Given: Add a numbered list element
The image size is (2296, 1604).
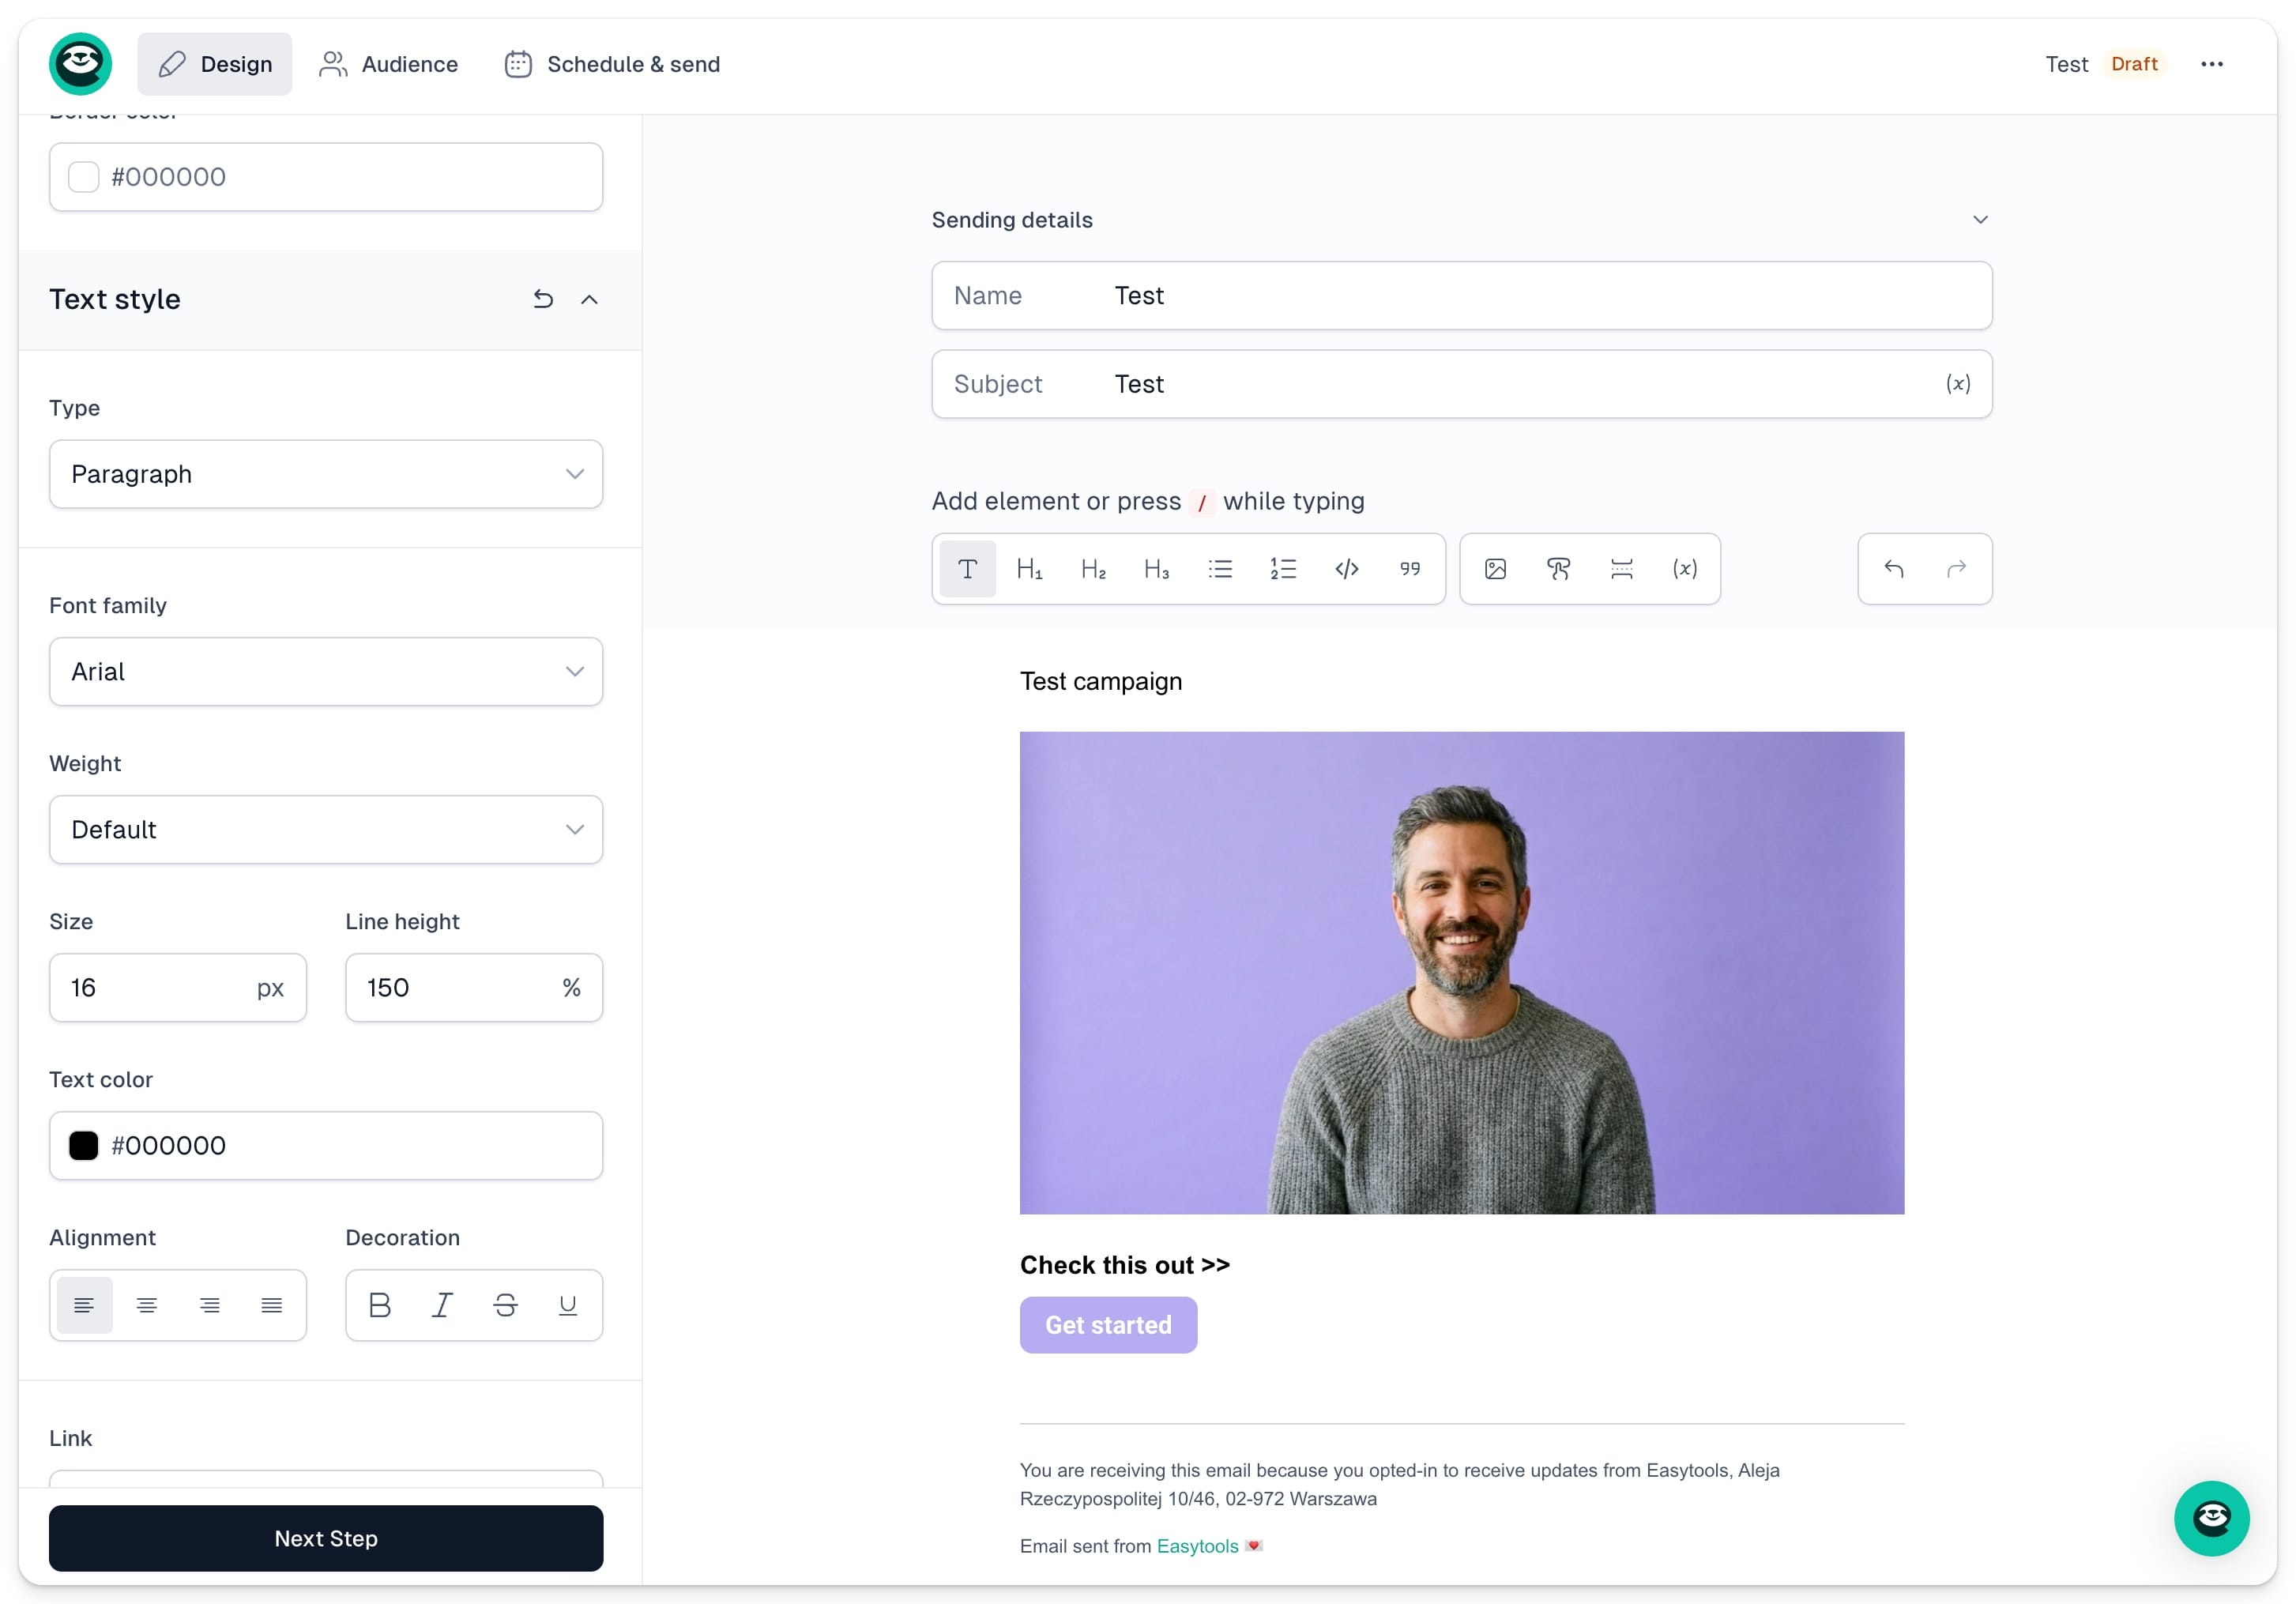Looking at the screenshot, I should (x=1283, y=569).
